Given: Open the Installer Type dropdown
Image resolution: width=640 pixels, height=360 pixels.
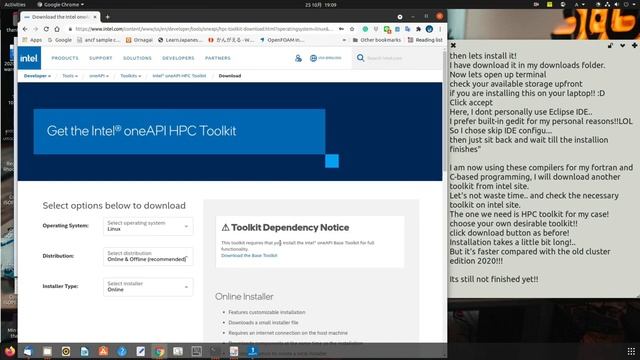Looking at the screenshot, I should click(x=148, y=287).
